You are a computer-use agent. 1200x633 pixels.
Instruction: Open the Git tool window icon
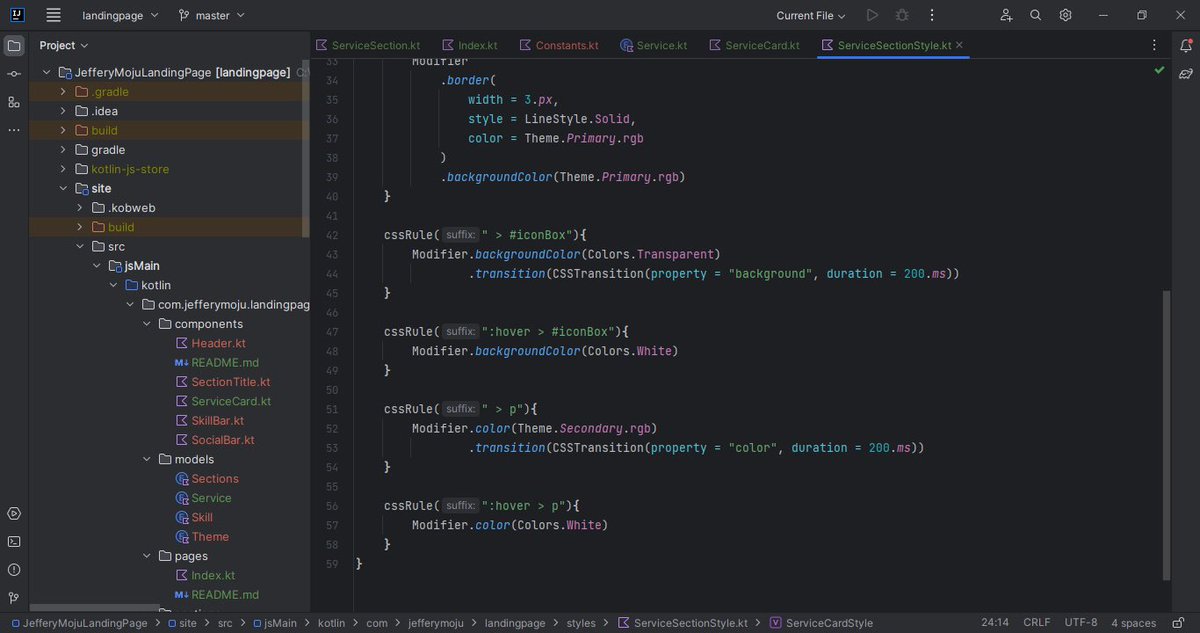pos(14,597)
